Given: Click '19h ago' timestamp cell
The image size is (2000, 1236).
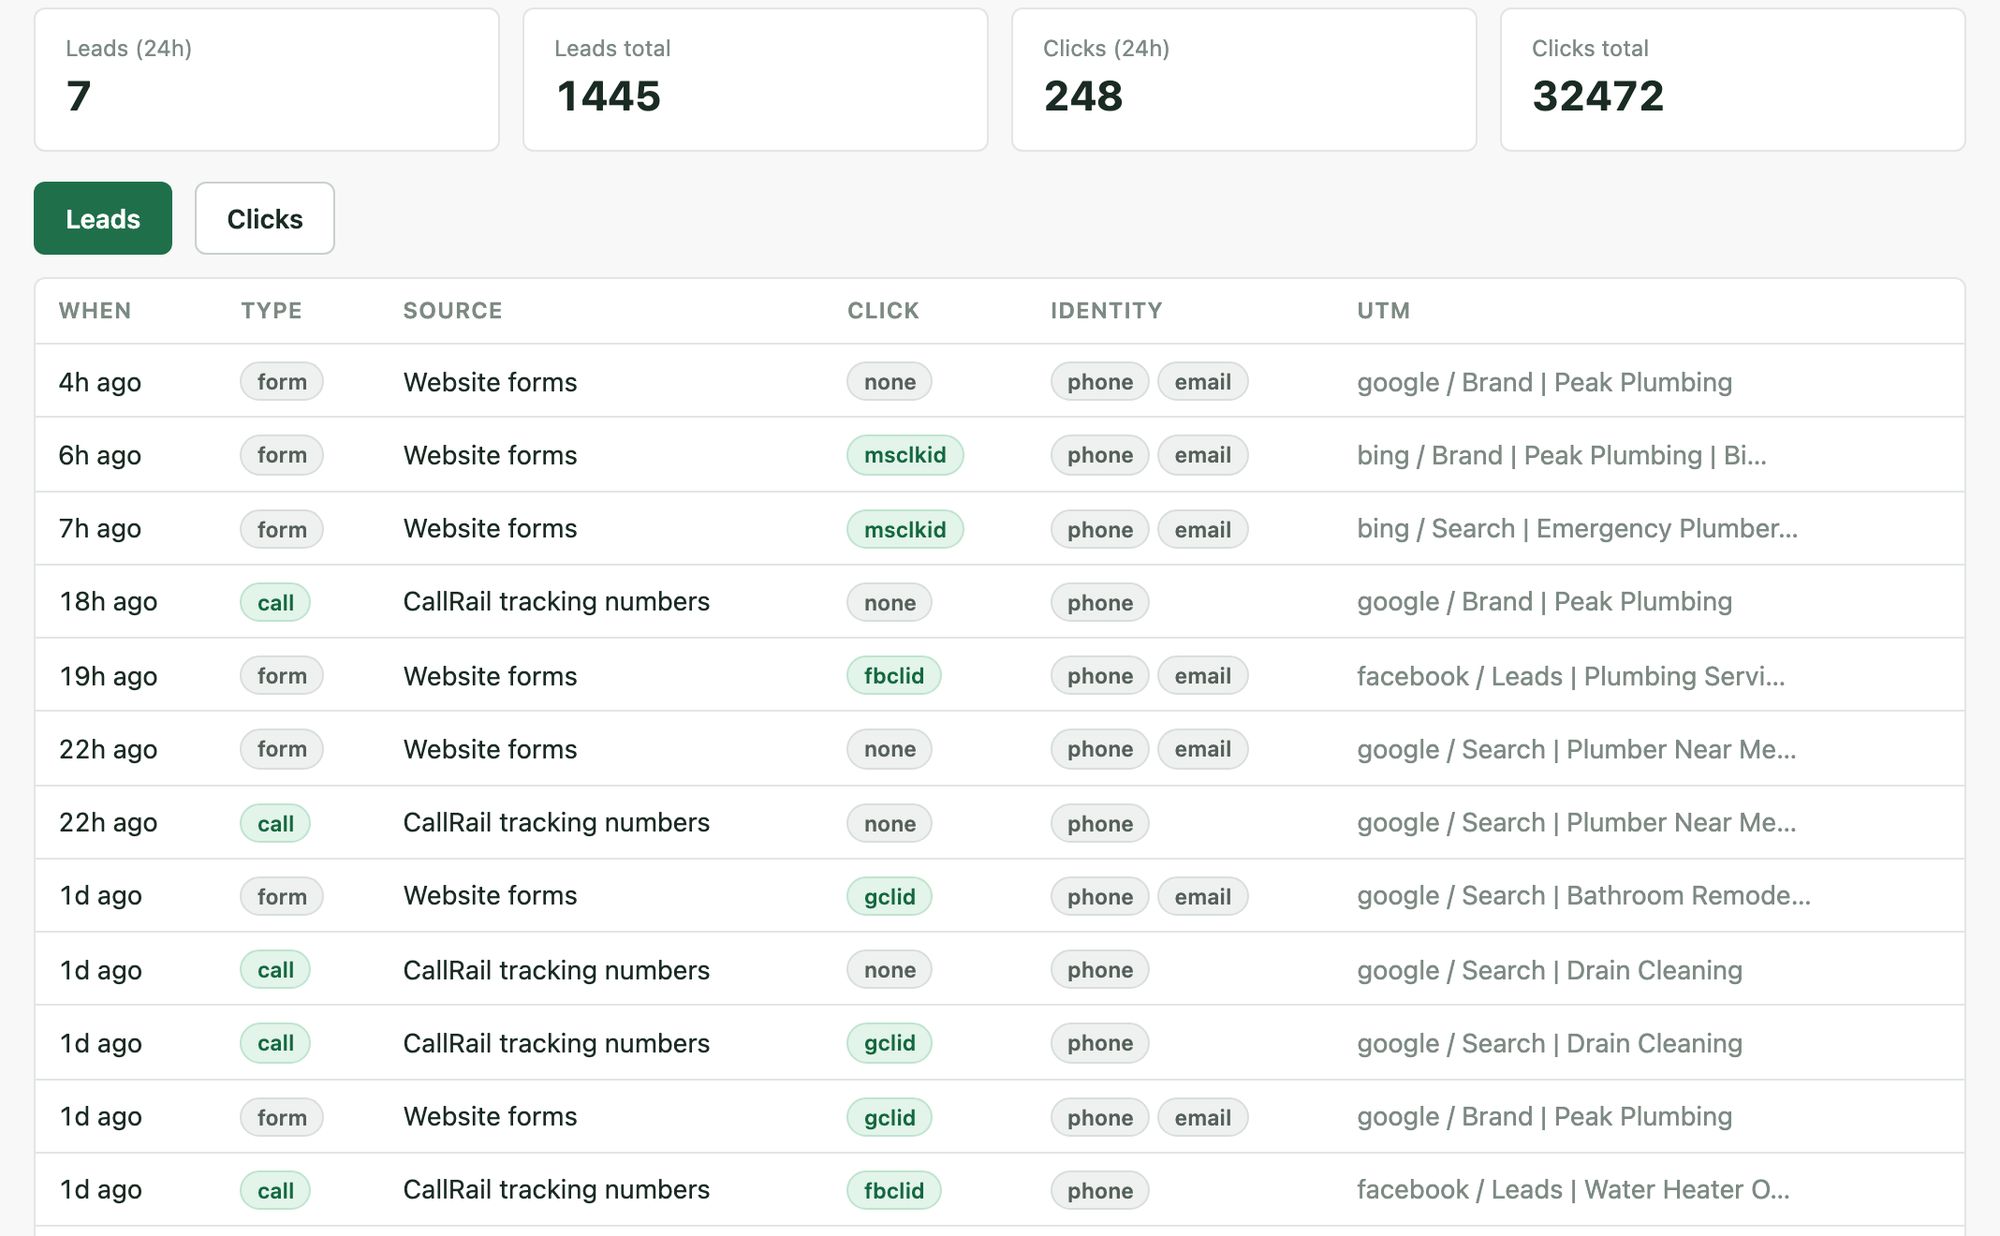Looking at the screenshot, I should point(108,676).
